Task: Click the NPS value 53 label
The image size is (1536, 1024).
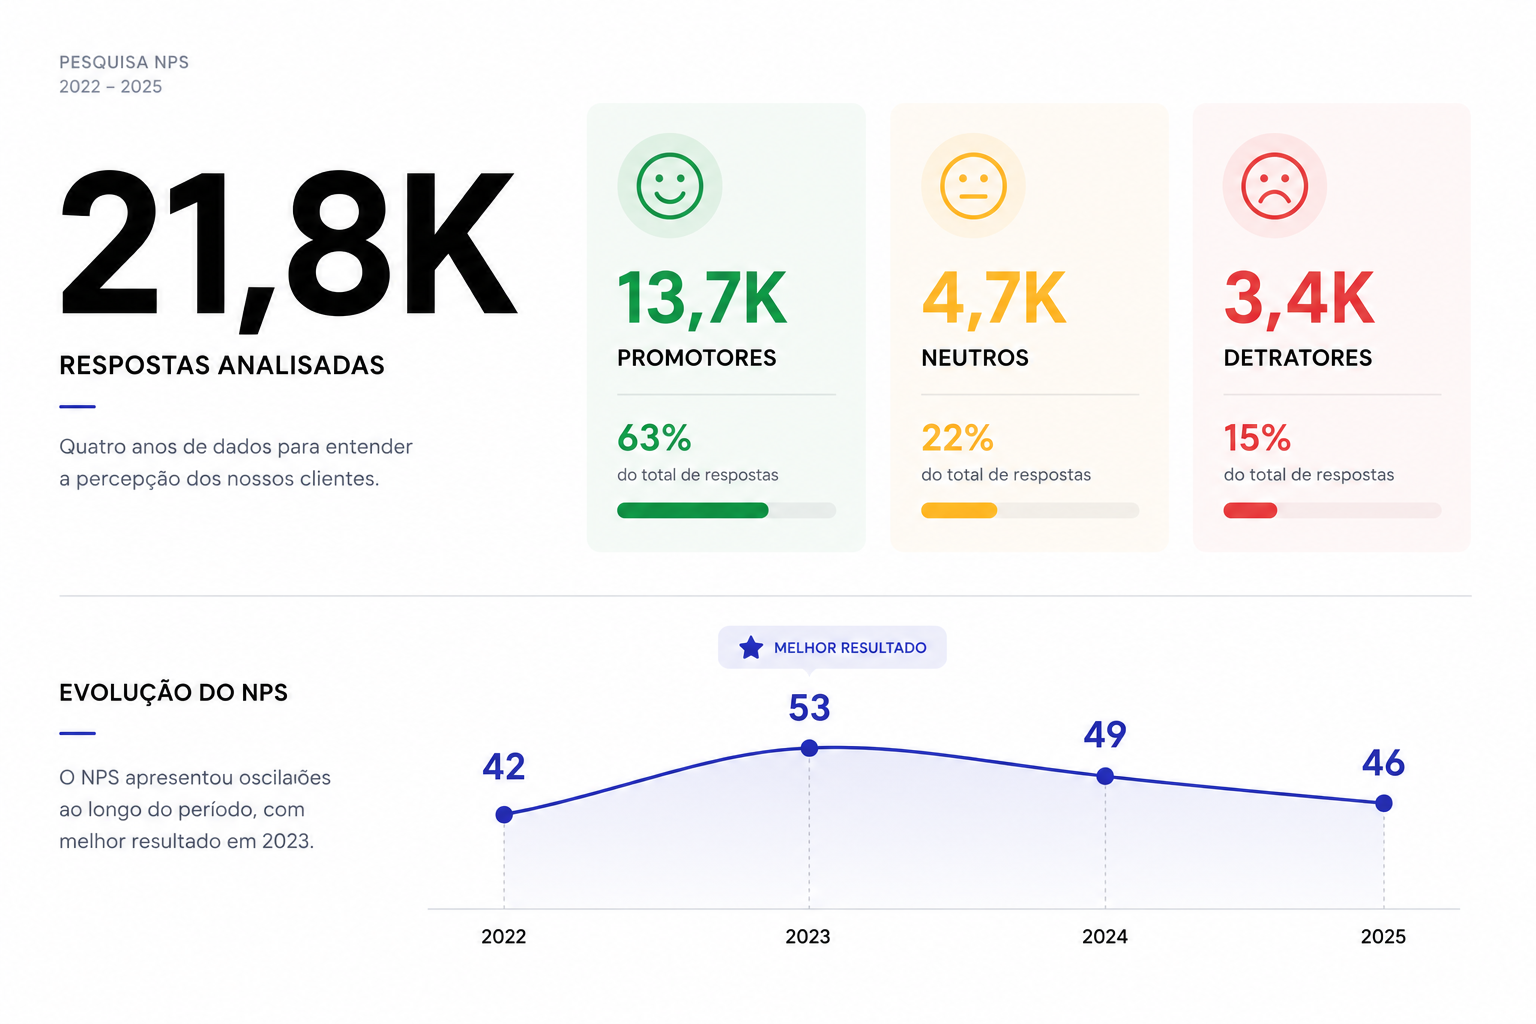Action: point(810,708)
